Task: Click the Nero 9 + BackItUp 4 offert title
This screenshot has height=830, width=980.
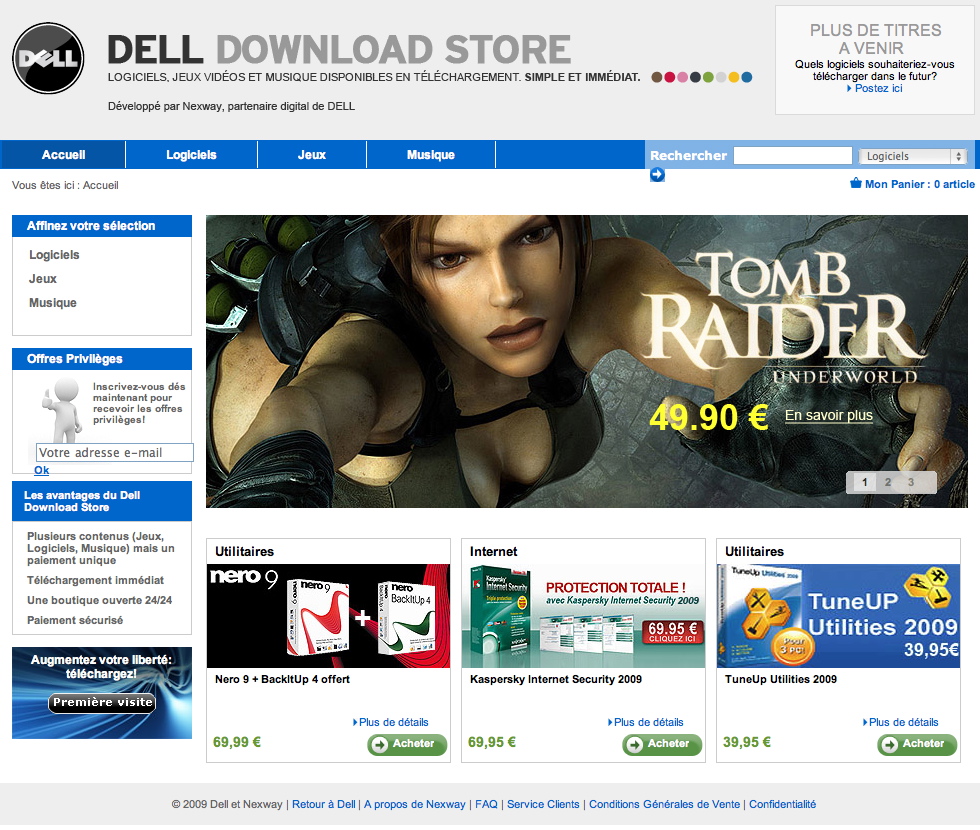Action: 282,679
